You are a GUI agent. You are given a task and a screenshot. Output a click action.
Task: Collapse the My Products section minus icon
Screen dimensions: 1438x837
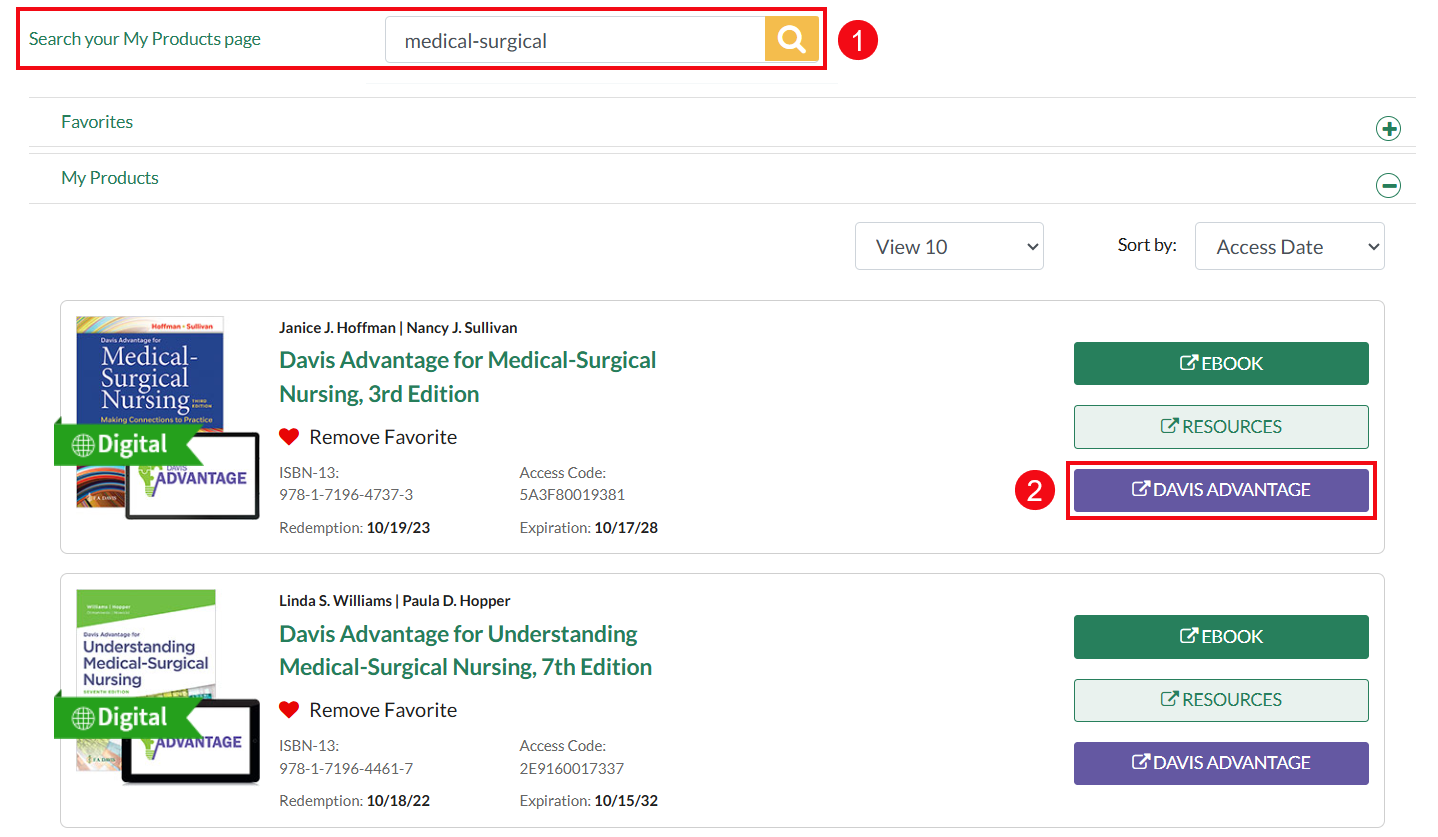[x=1388, y=185]
